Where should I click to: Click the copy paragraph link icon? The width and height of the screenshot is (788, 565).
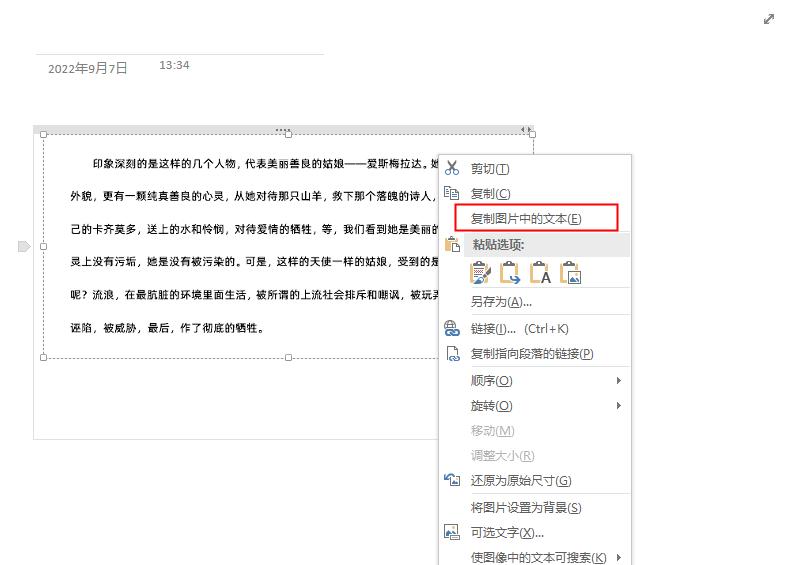[x=453, y=353]
